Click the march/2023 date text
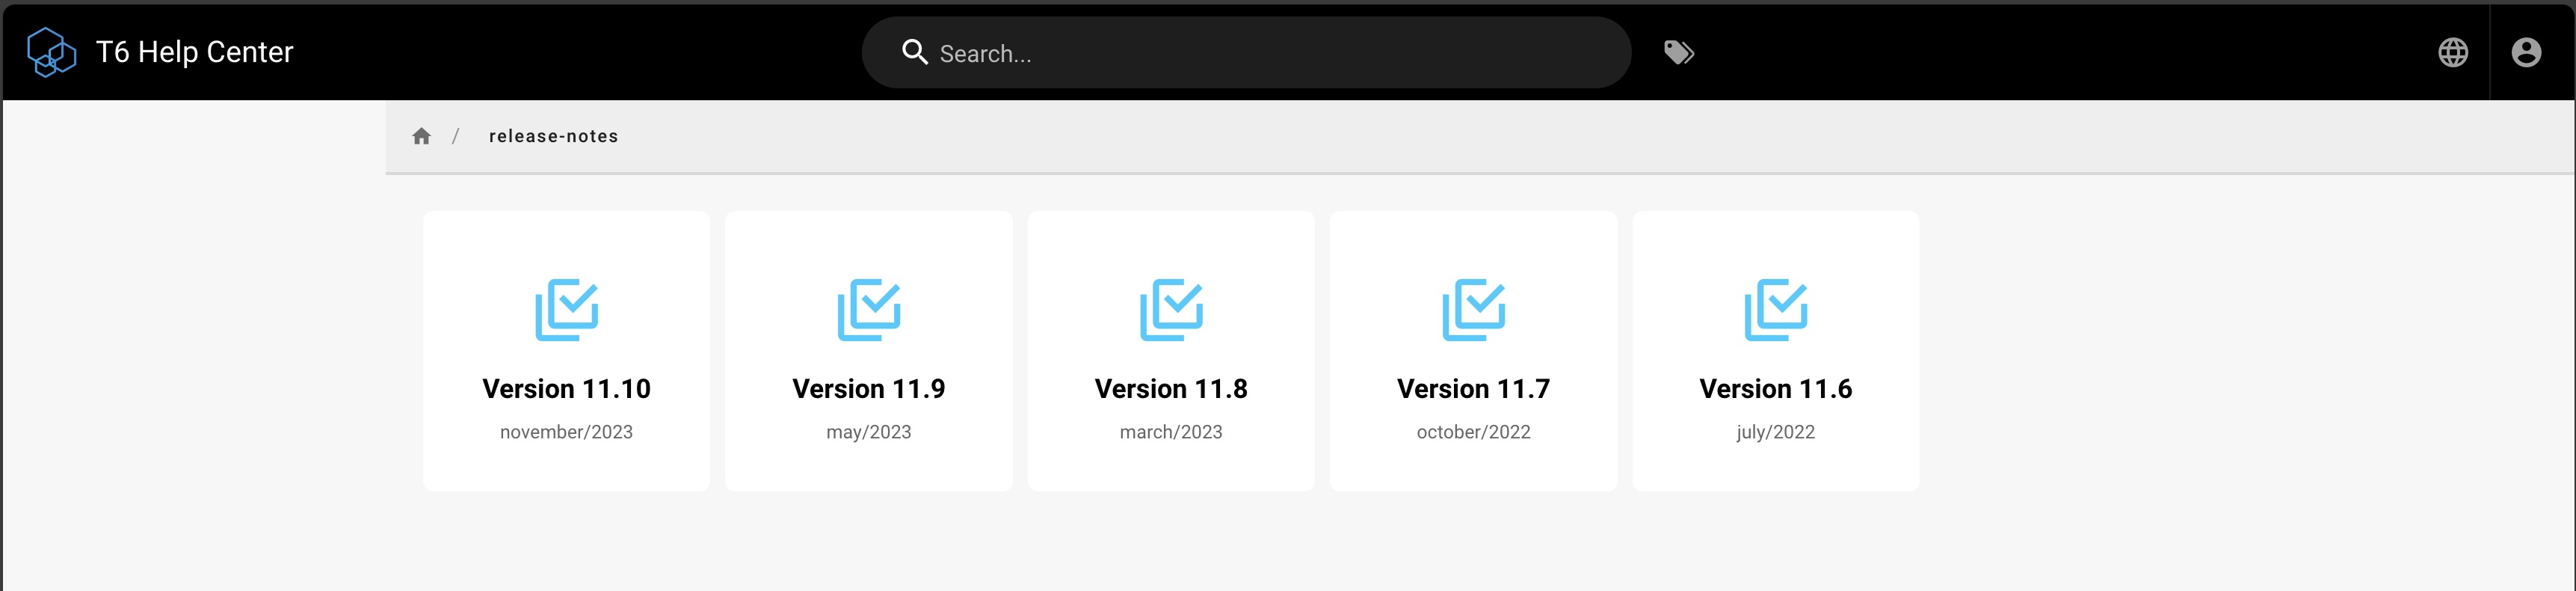Viewport: 2576px width, 591px height. click(1171, 432)
